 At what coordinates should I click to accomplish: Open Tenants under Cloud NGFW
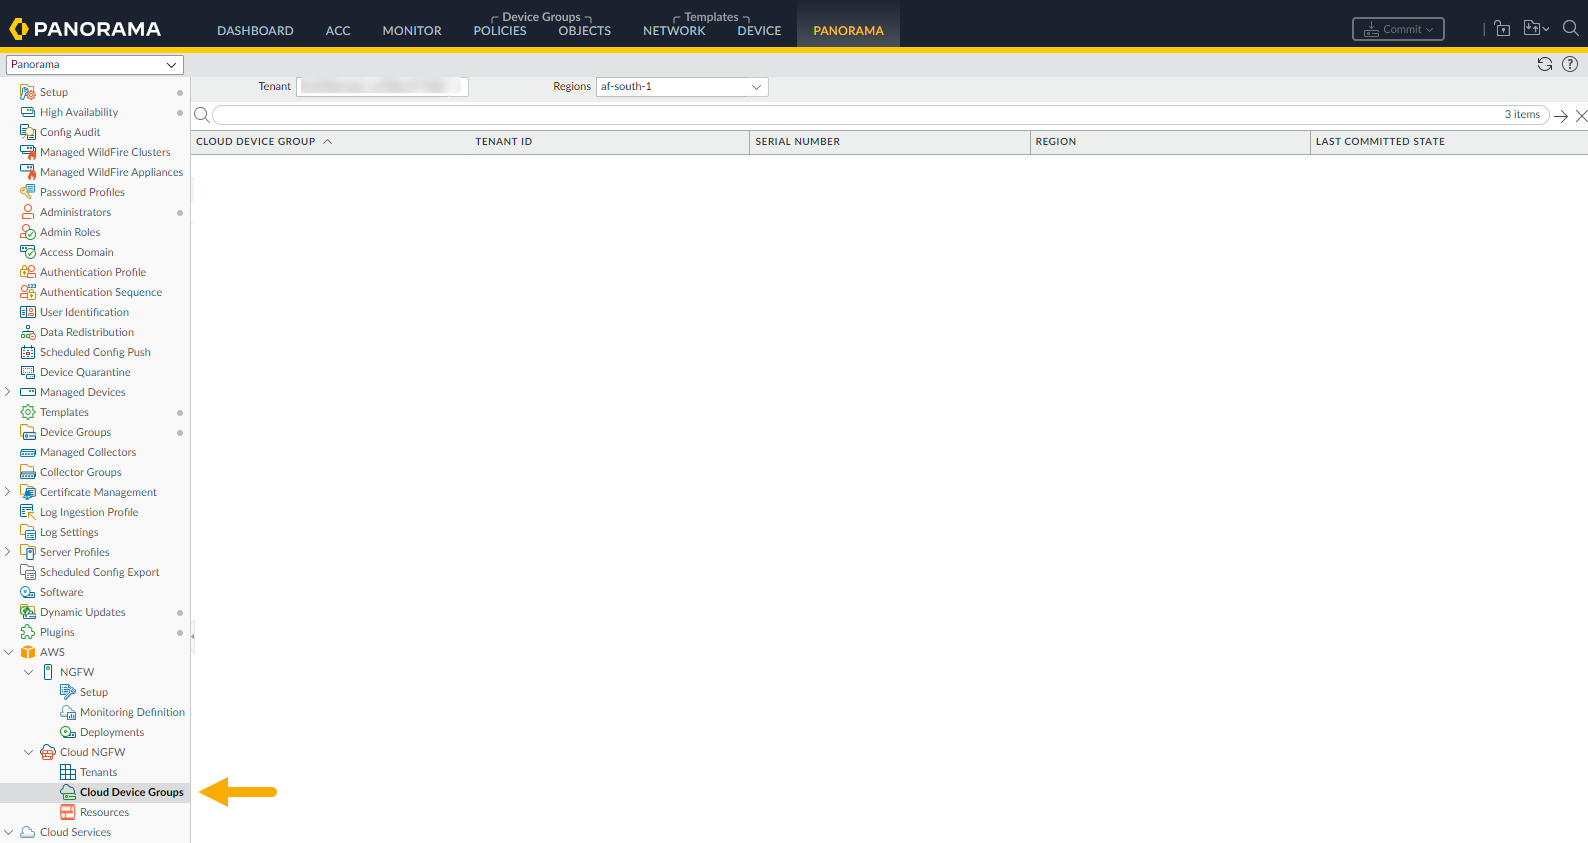(98, 772)
